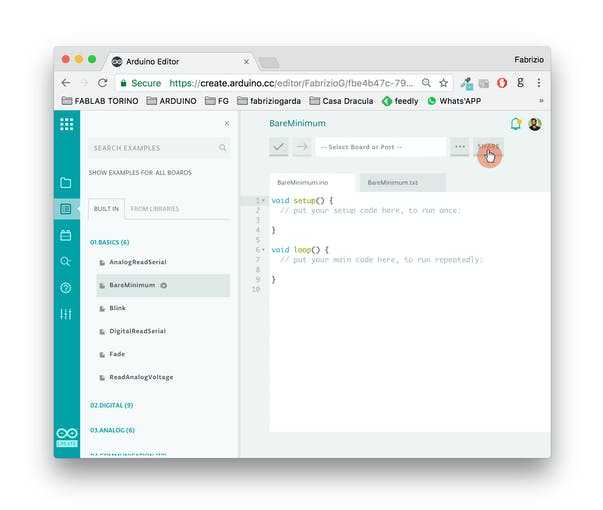Open the Select Board or Port dropdown
603x510 pixels.
(380, 147)
